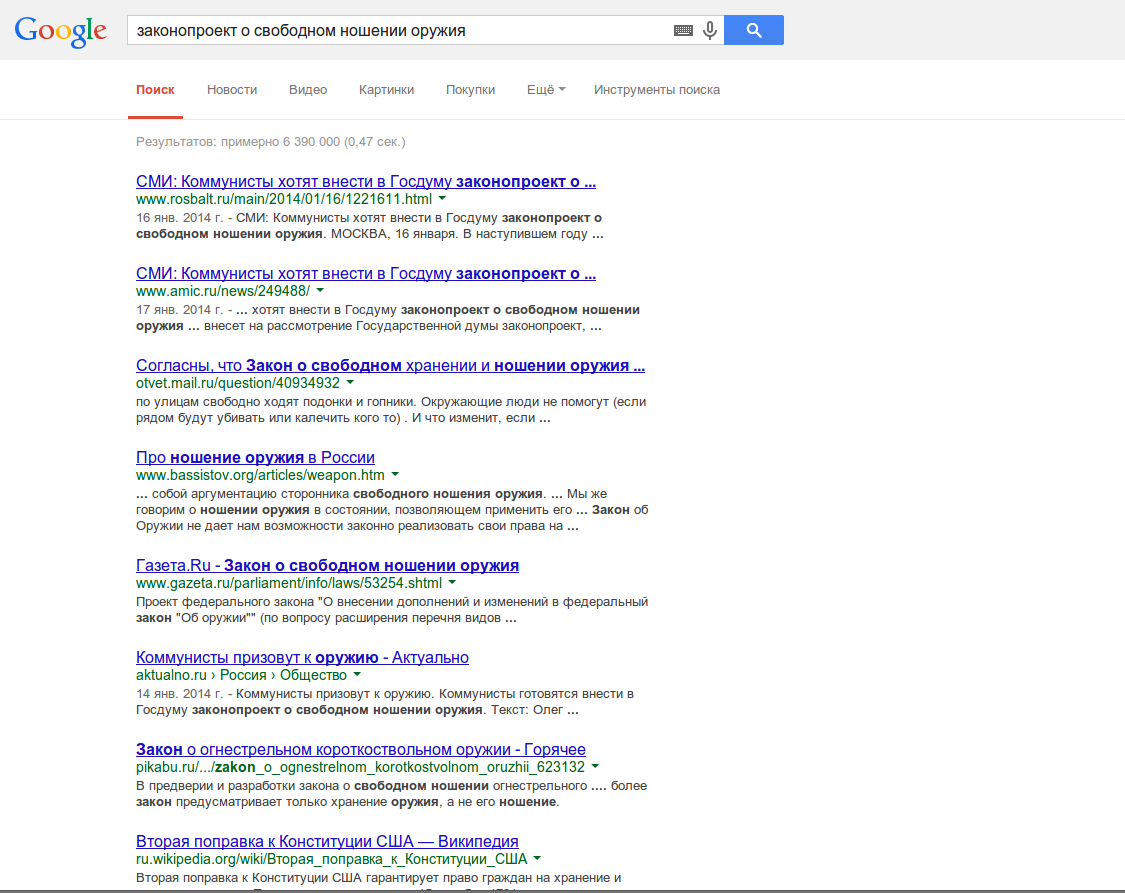Expand the Ещё dropdown menu

click(546, 90)
